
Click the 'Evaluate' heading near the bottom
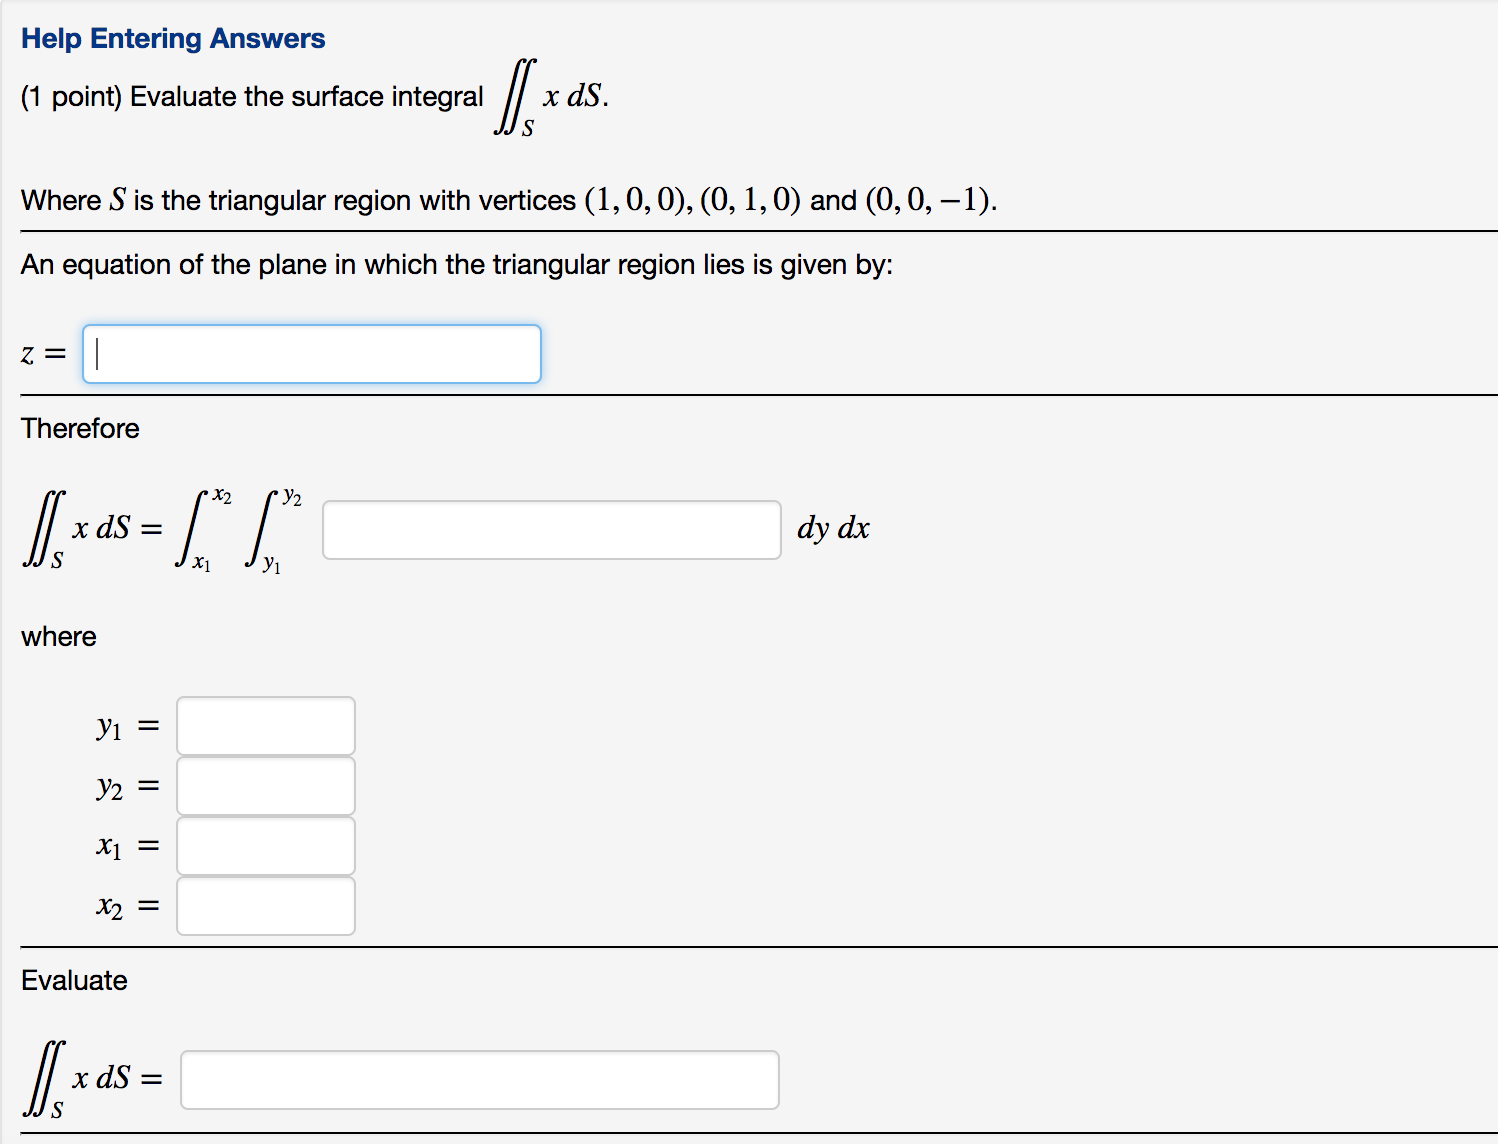(74, 980)
